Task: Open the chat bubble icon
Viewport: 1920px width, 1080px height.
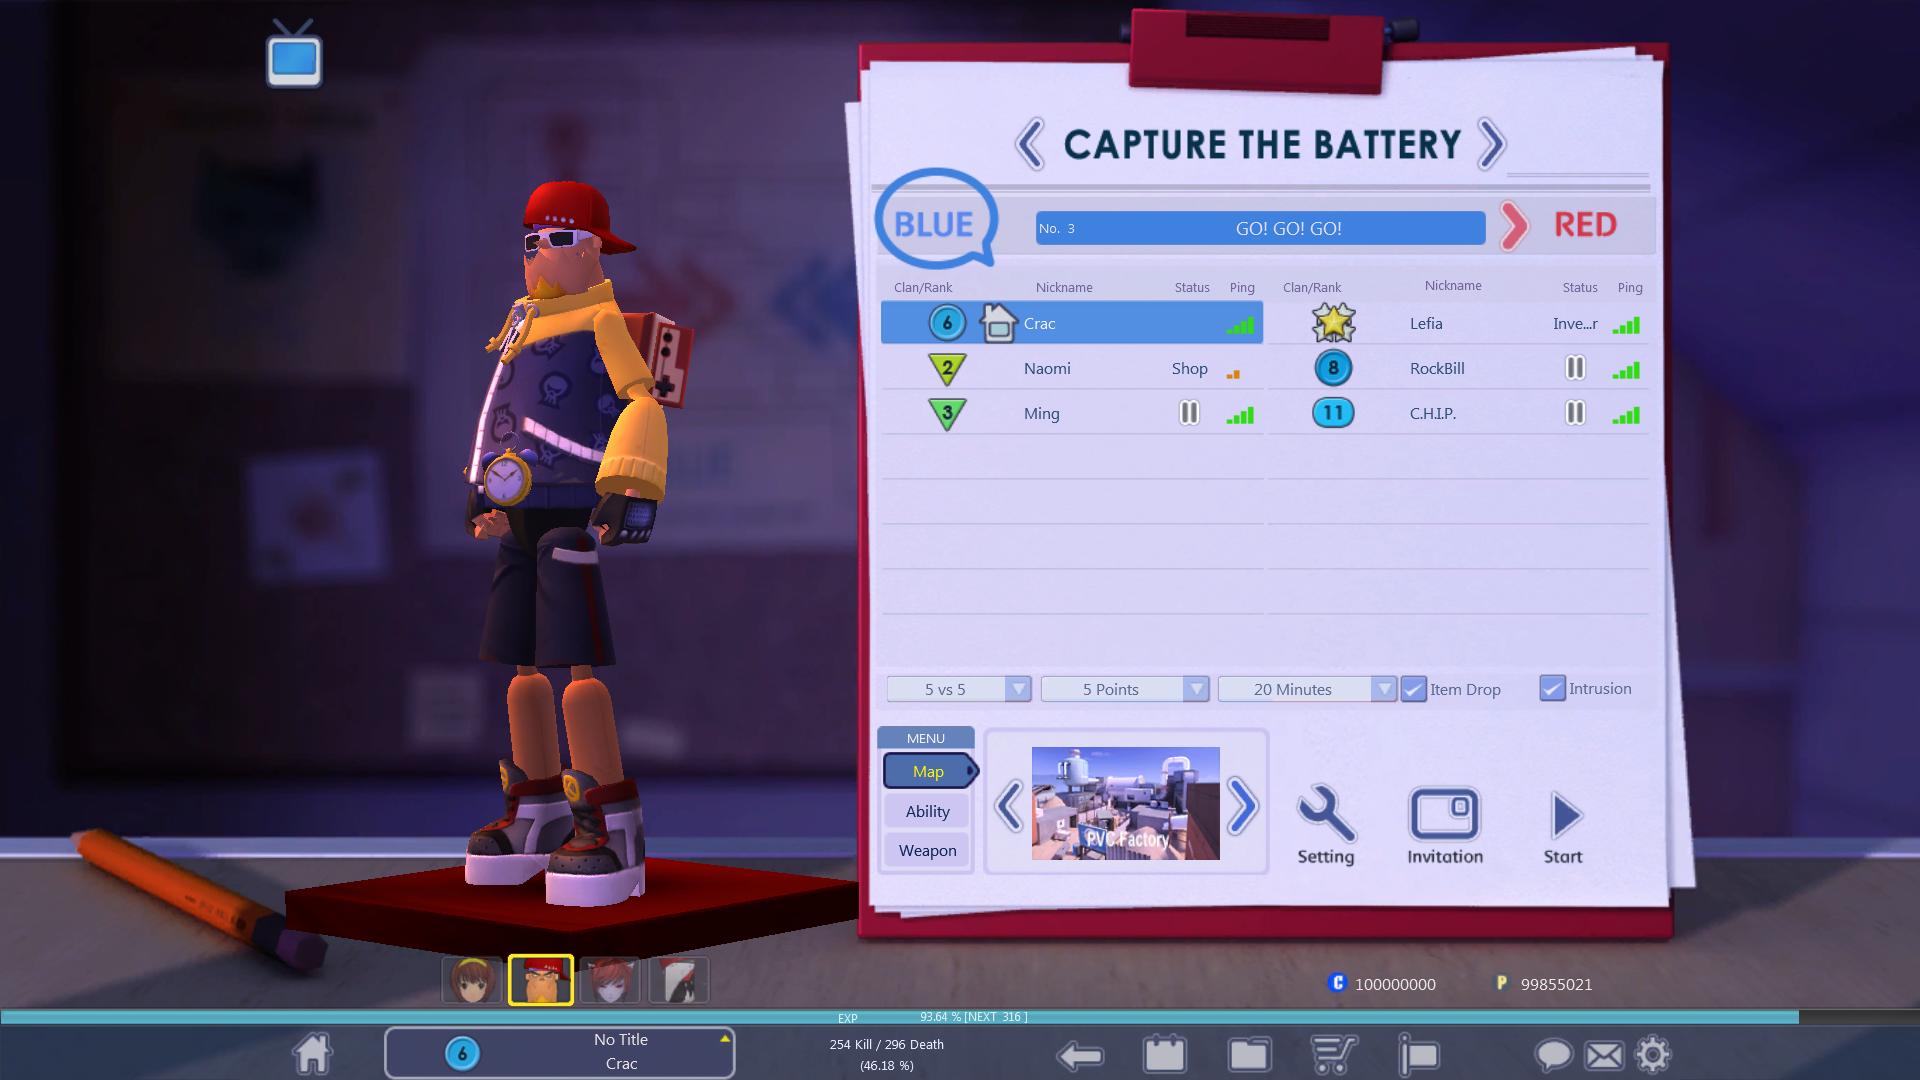Action: coord(1553,1054)
